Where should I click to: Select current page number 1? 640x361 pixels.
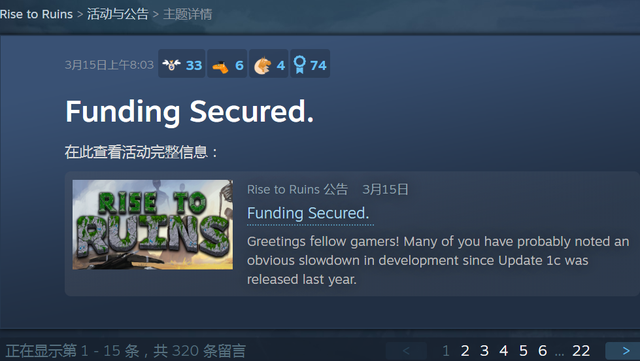click(x=446, y=351)
